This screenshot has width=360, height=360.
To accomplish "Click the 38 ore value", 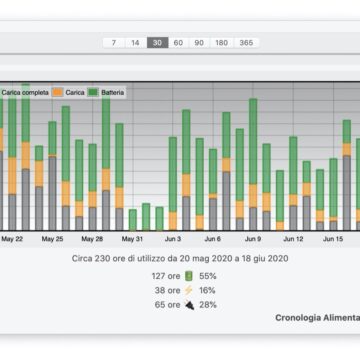I will coord(167,290).
